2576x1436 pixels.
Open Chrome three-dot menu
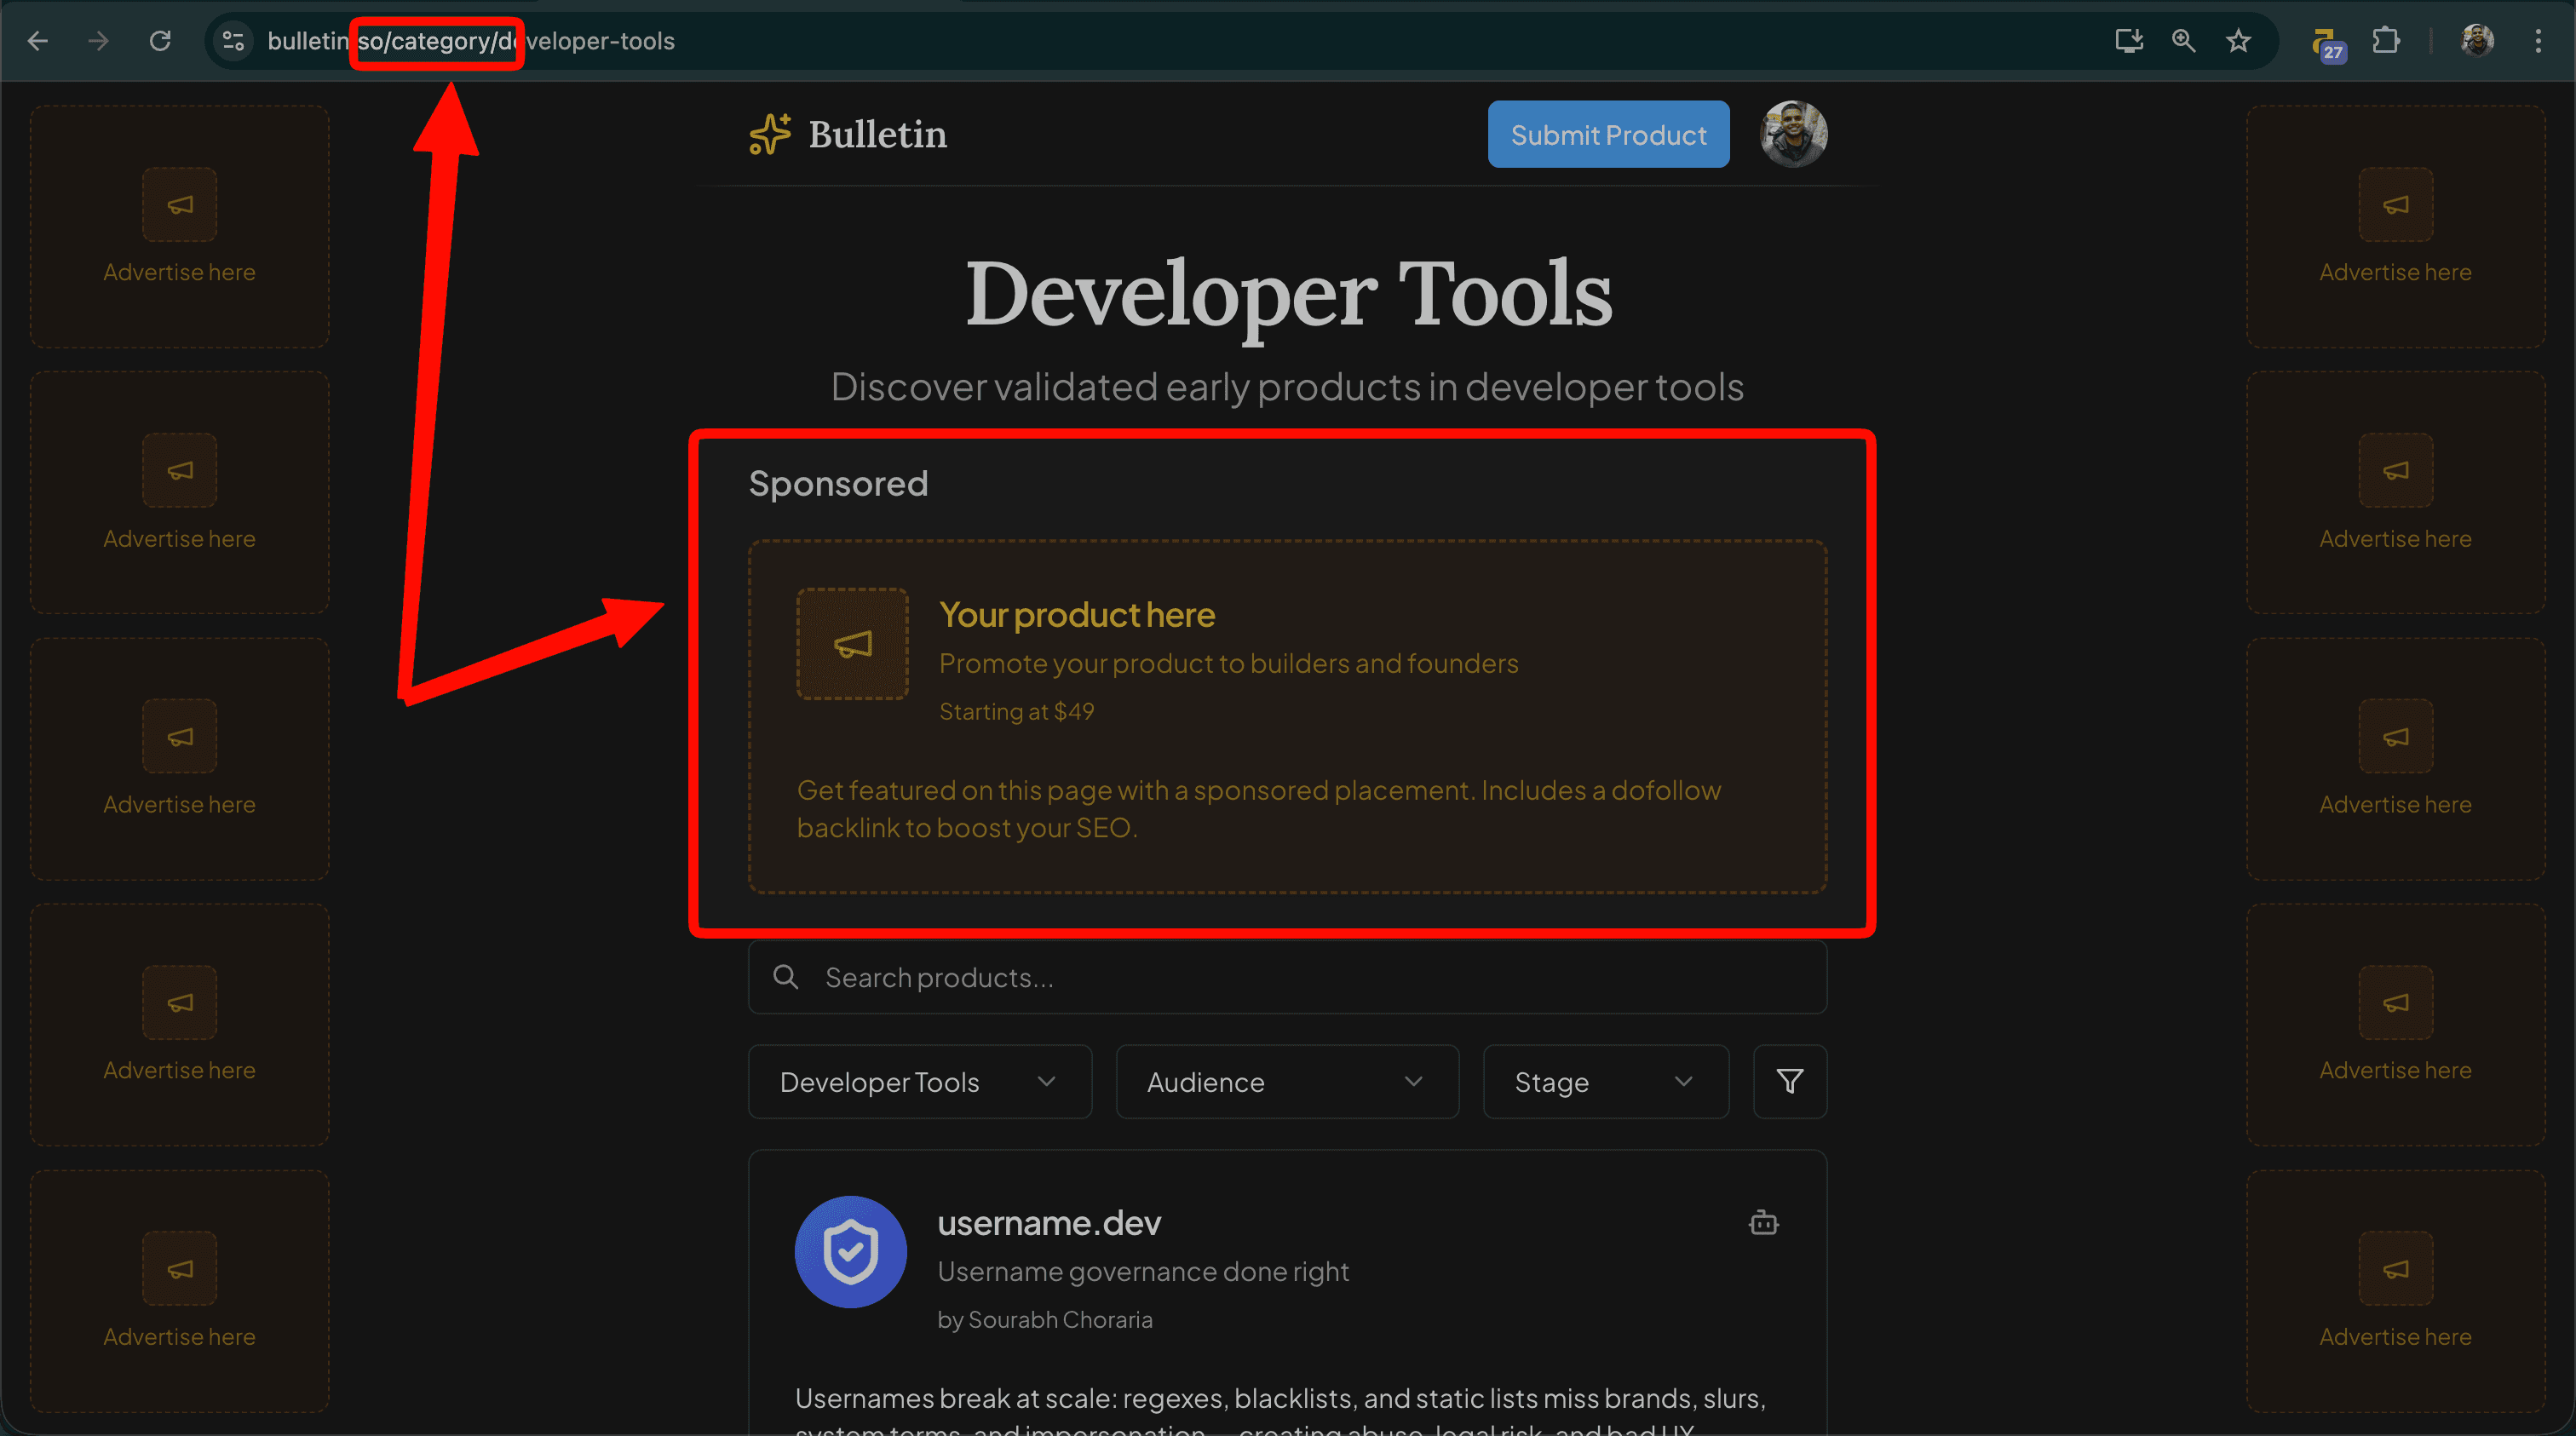pos(2538,41)
